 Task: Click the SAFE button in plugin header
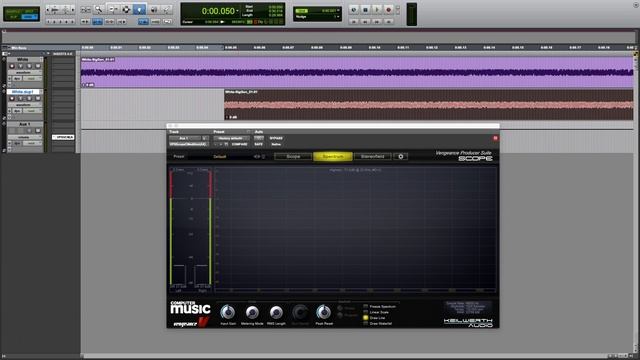(259, 144)
